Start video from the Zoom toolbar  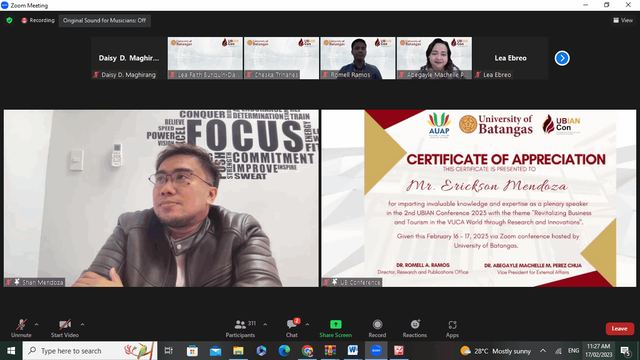click(x=65, y=329)
